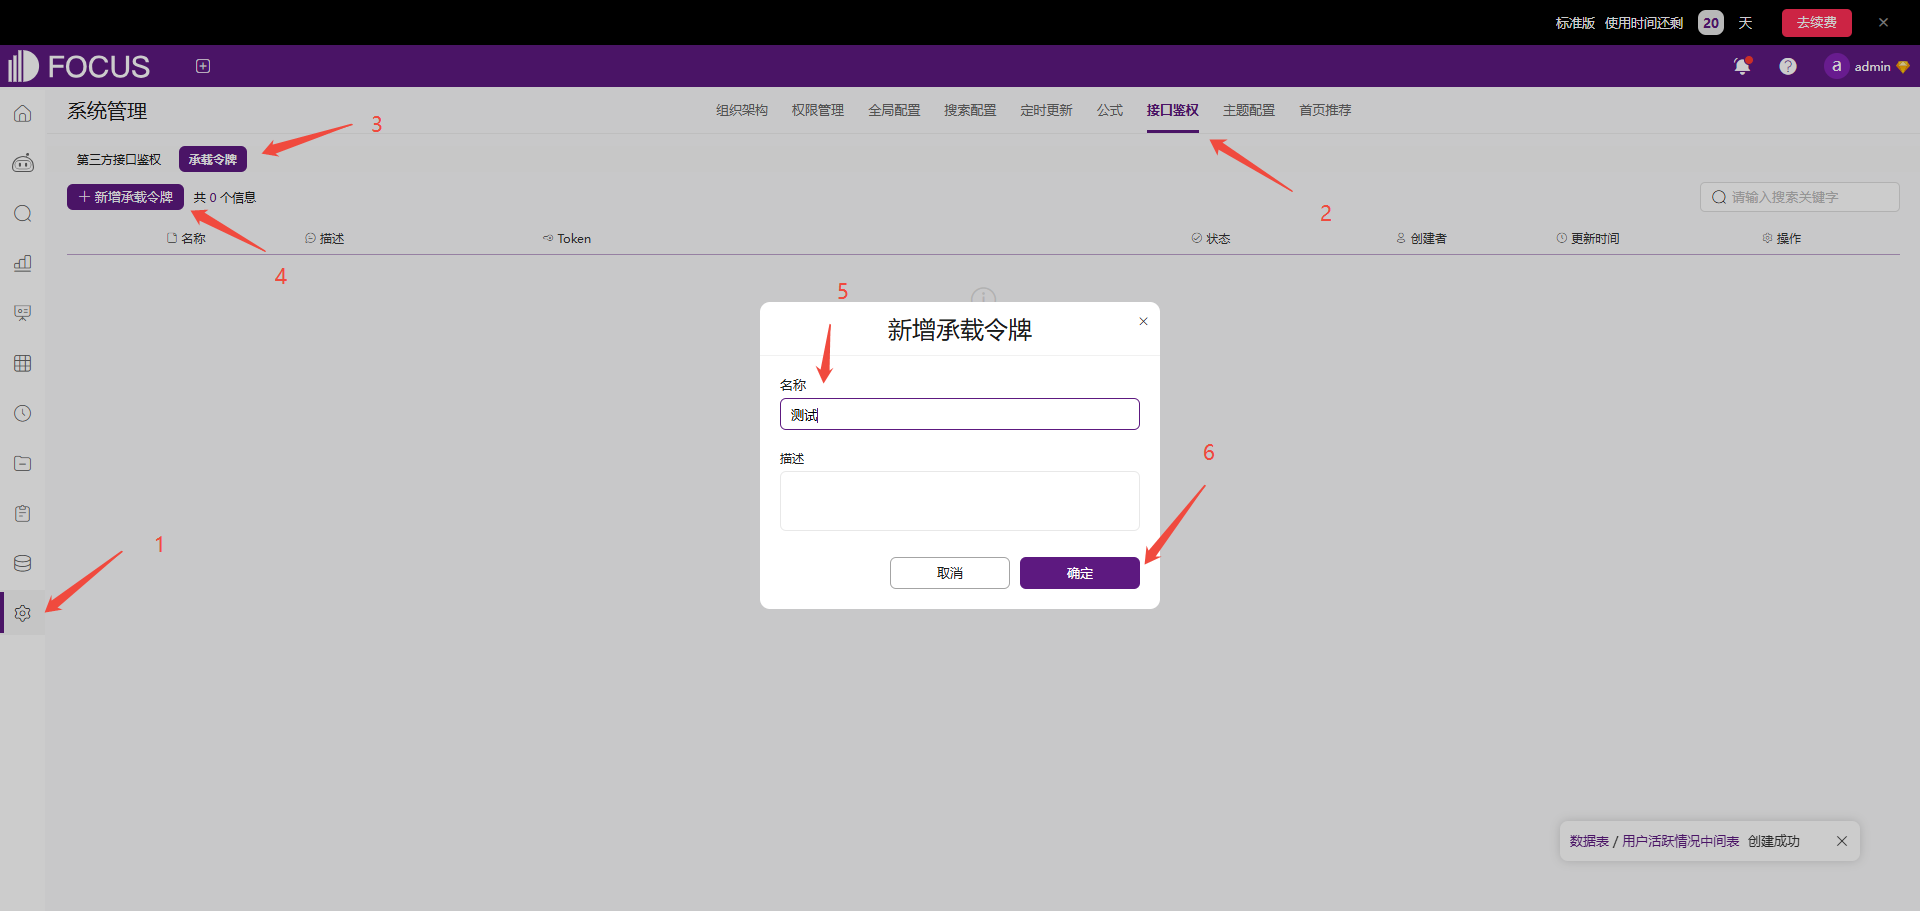Select the 第三方接口鉴权 sub-tab
The height and width of the screenshot is (911, 1920).
(119, 159)
